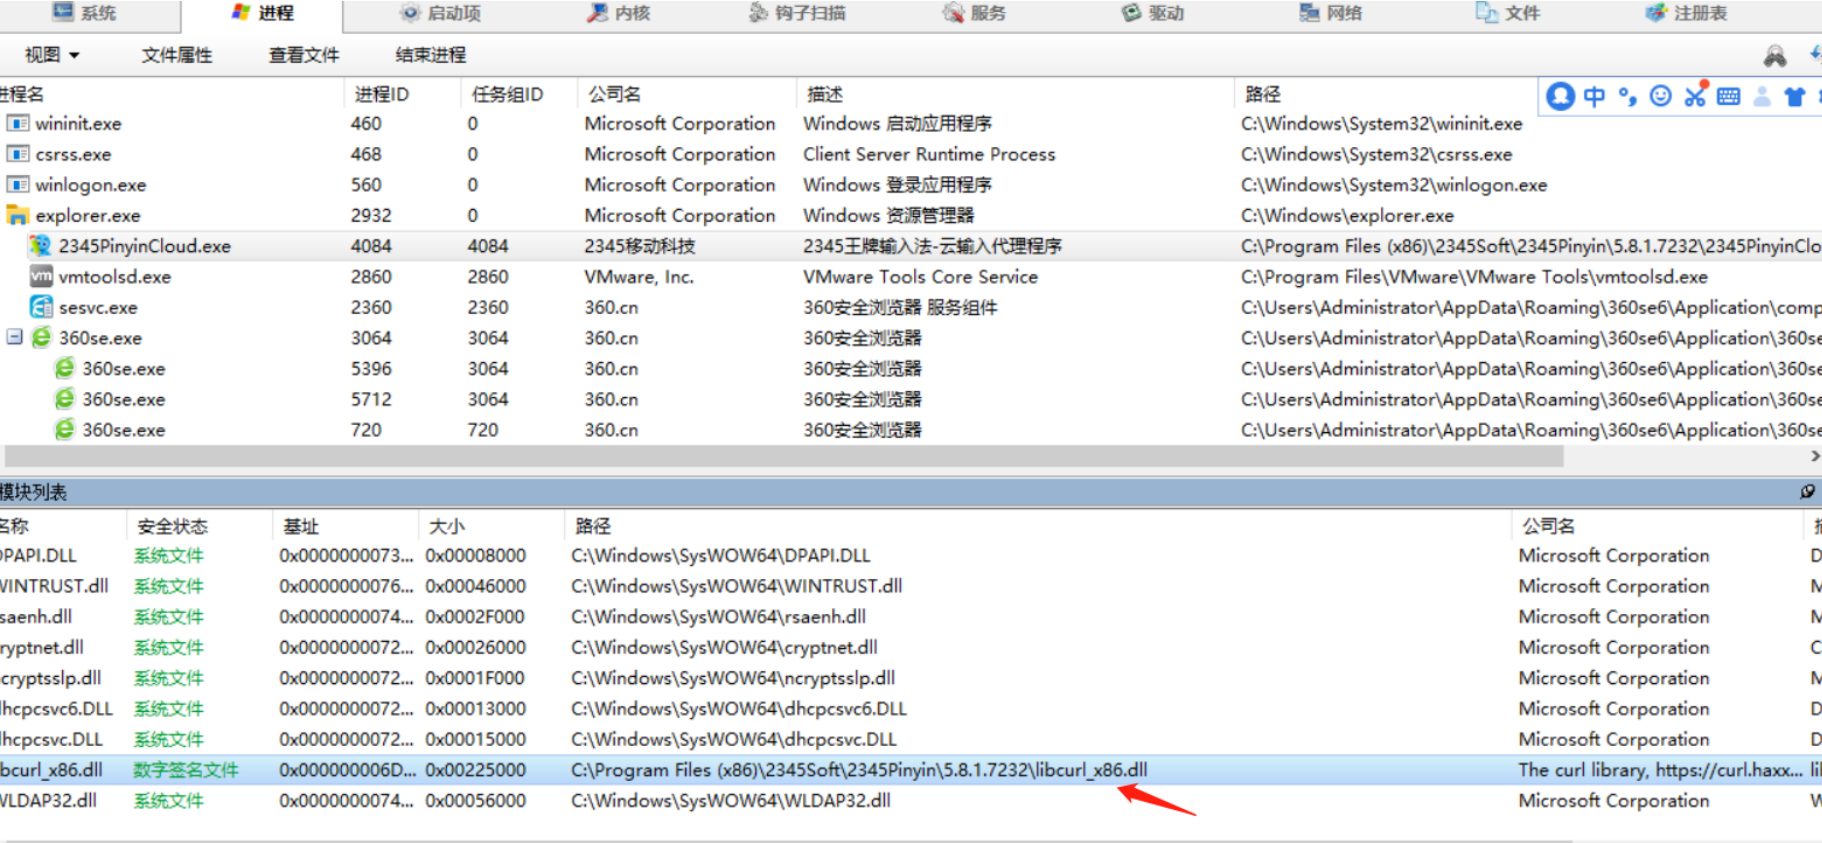
Task: Click the 2345 Pinyin avatar logo
Action: click(x=1560, y=96)
